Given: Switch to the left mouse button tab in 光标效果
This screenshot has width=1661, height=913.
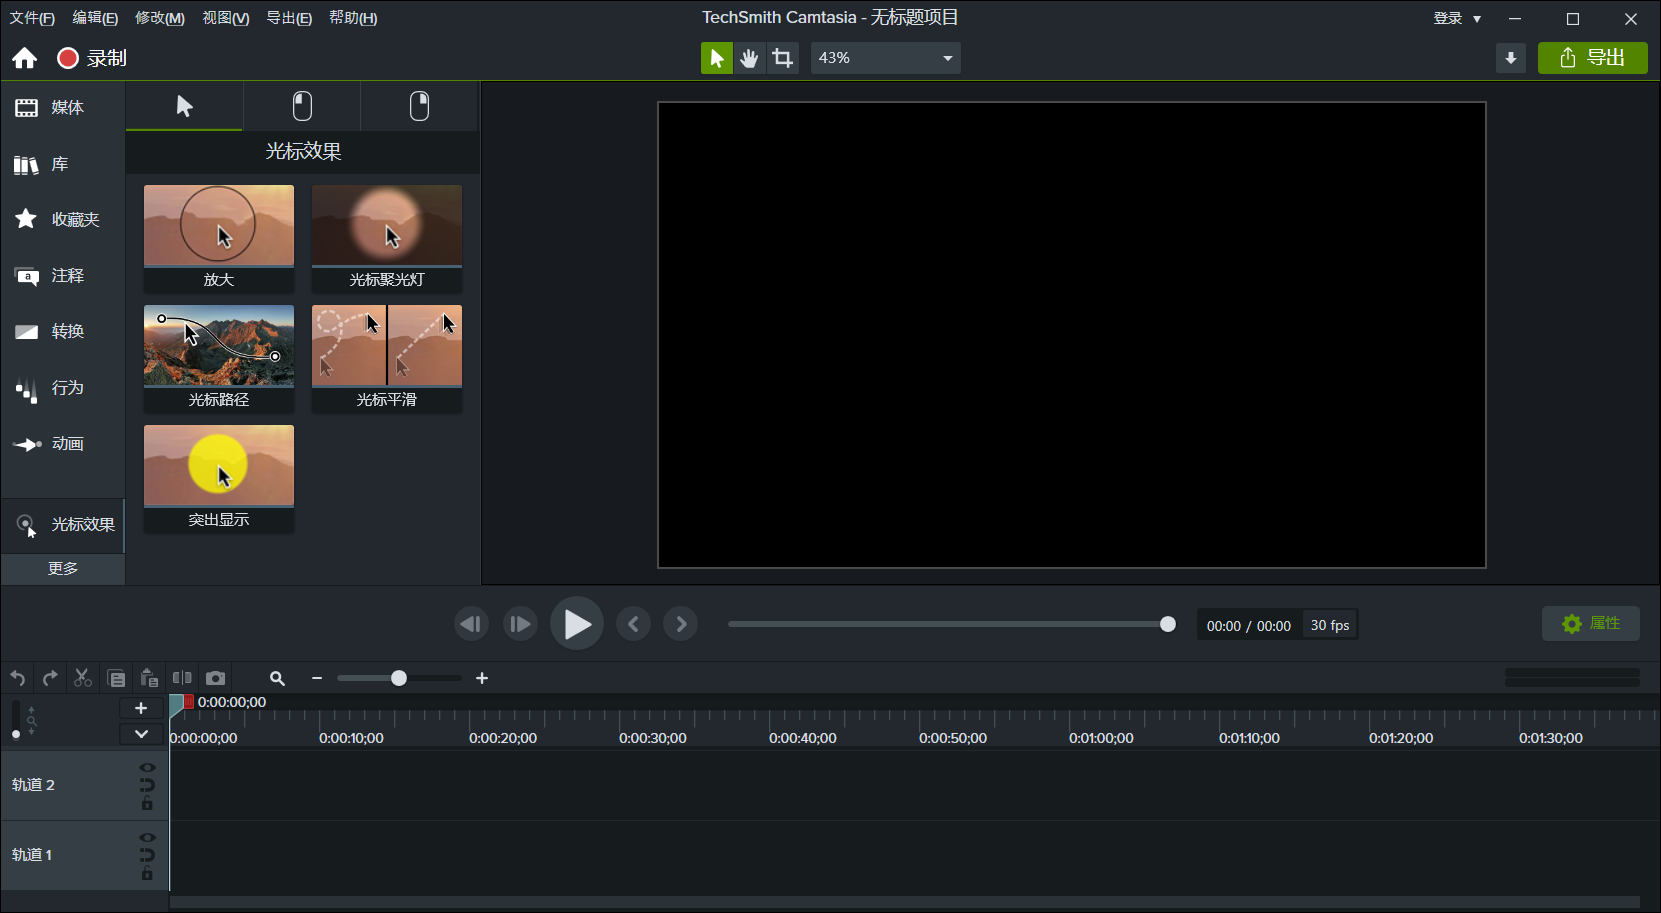Looking at the screenshot, I should pos(302,106).
